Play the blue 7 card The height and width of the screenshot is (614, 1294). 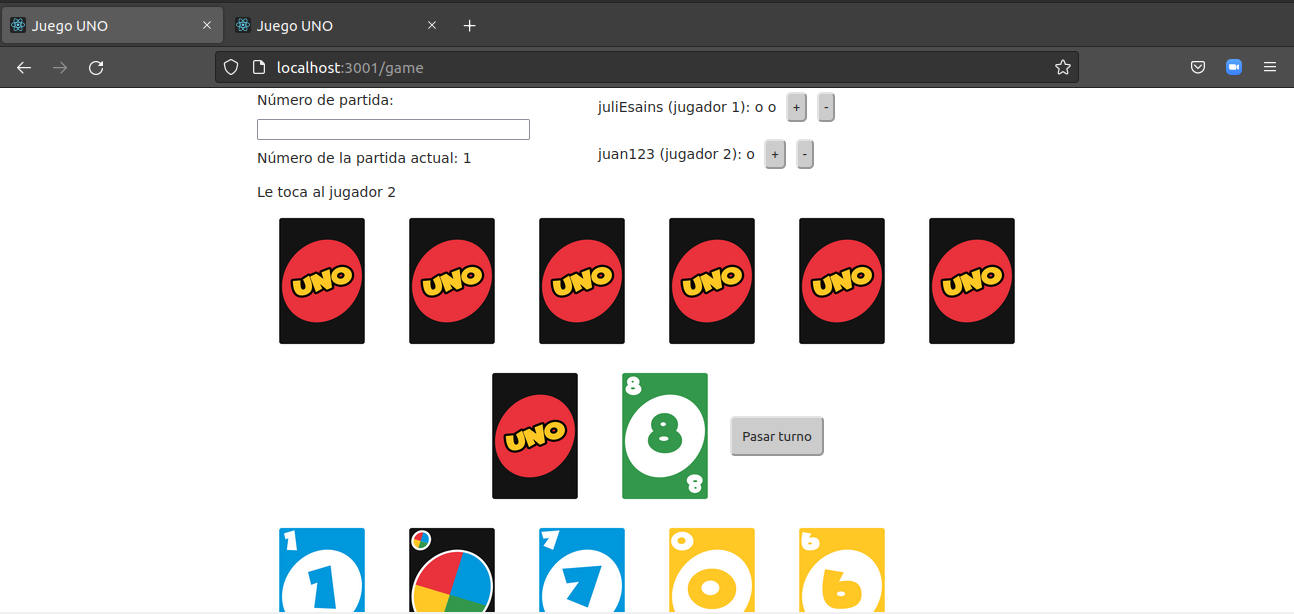(582, 570)
